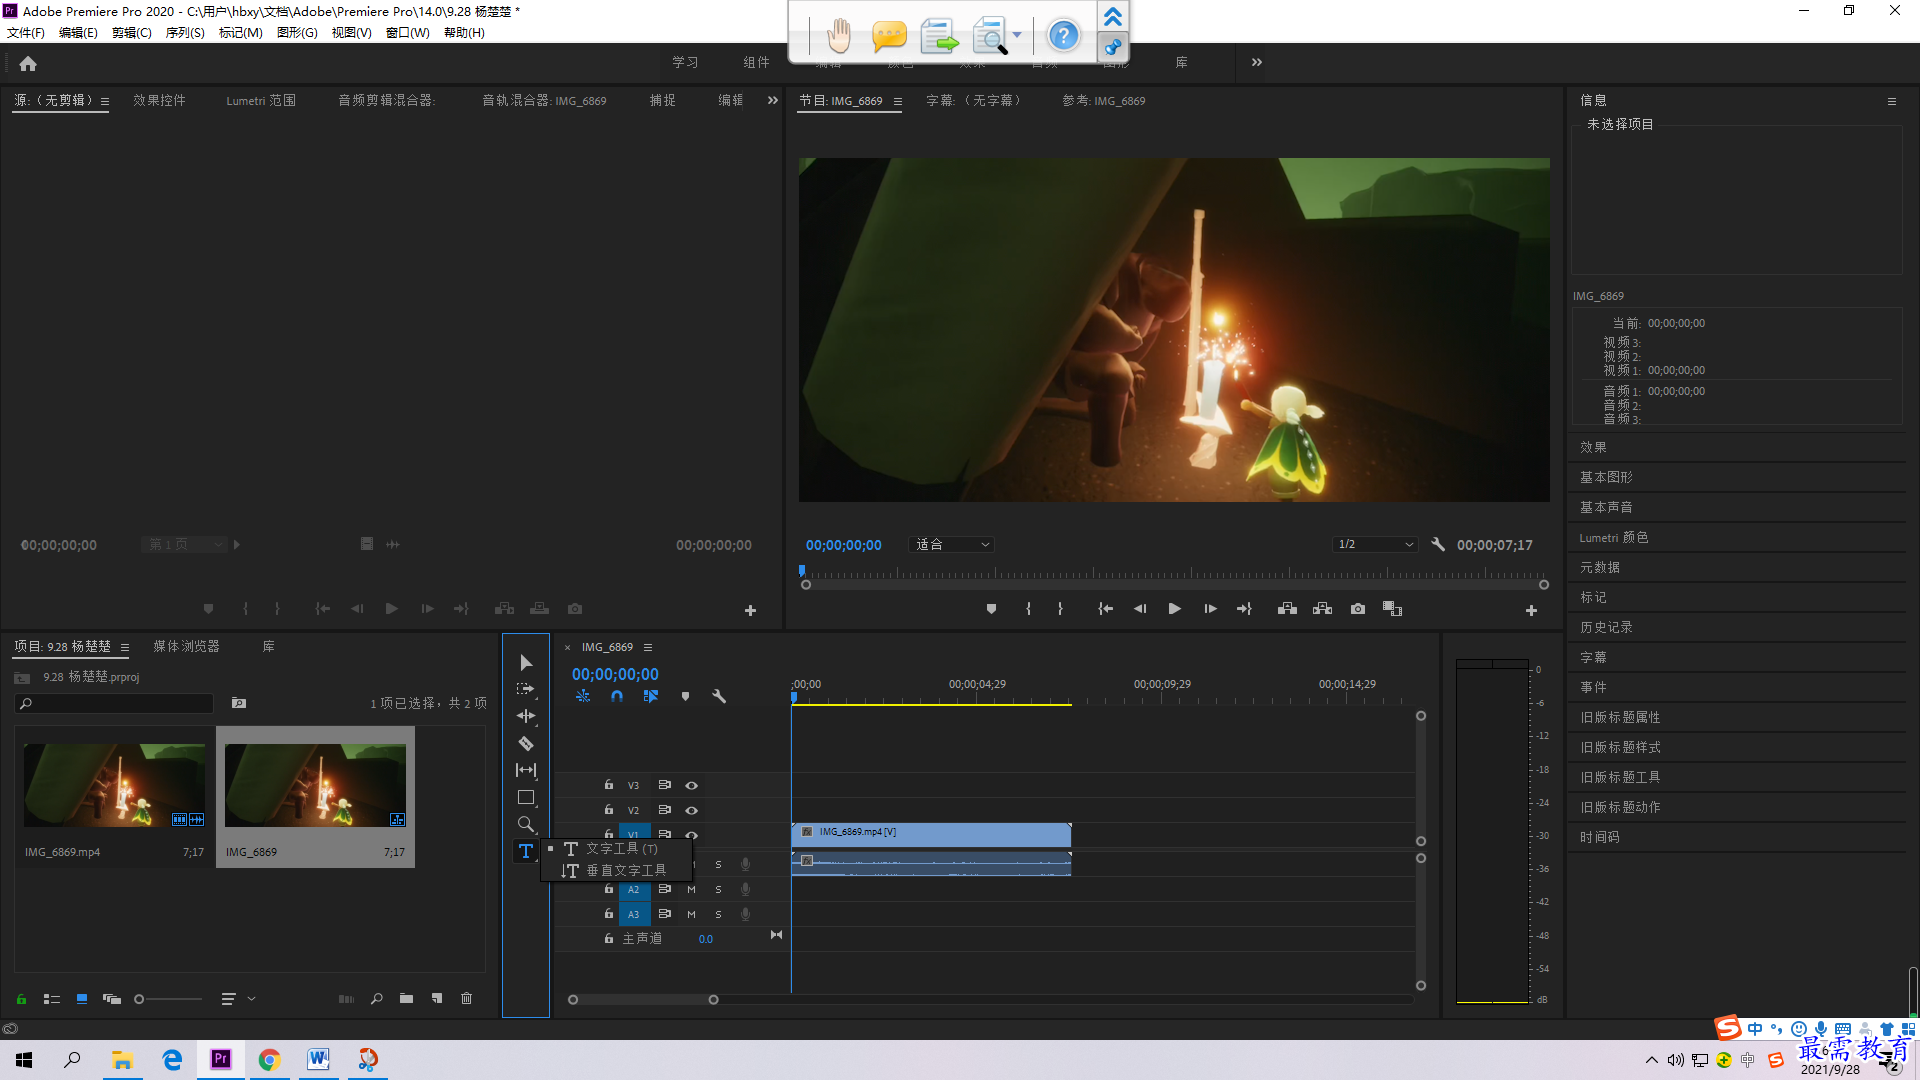Open sort icons dropdown chevron in Project panel
Image resolution: width=1920 pixels, height=1080 pixels.
251,998
